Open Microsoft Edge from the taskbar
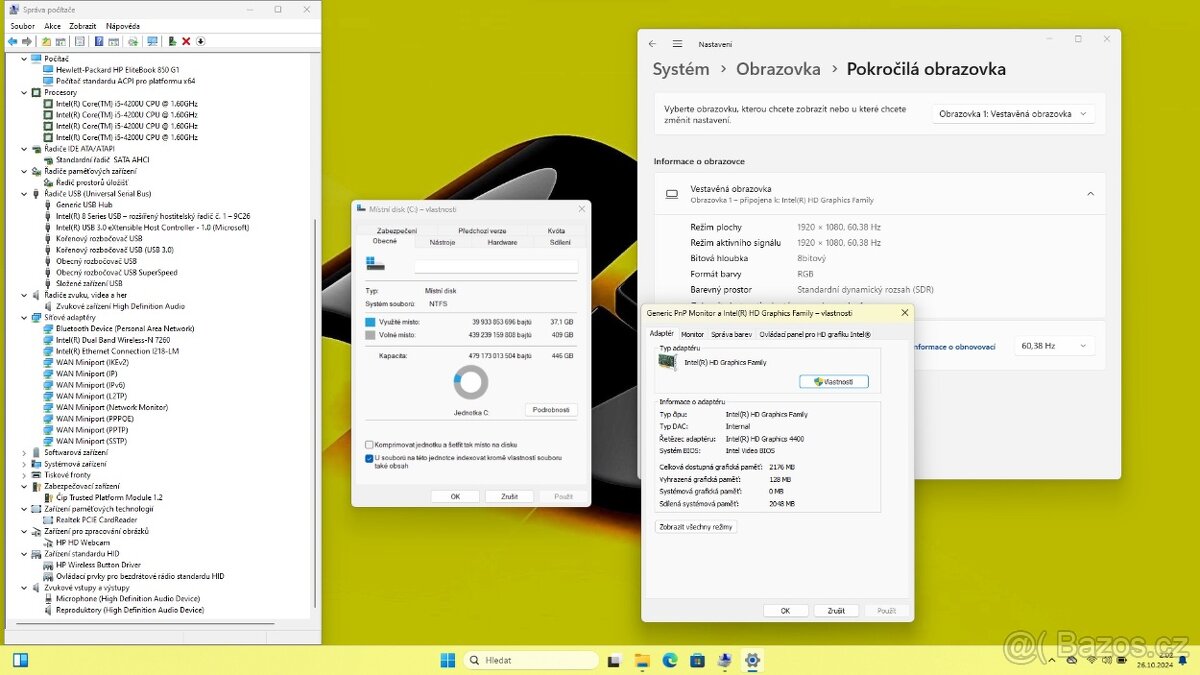The height and width of the screenshot is (675, 1200). (669, 660)
